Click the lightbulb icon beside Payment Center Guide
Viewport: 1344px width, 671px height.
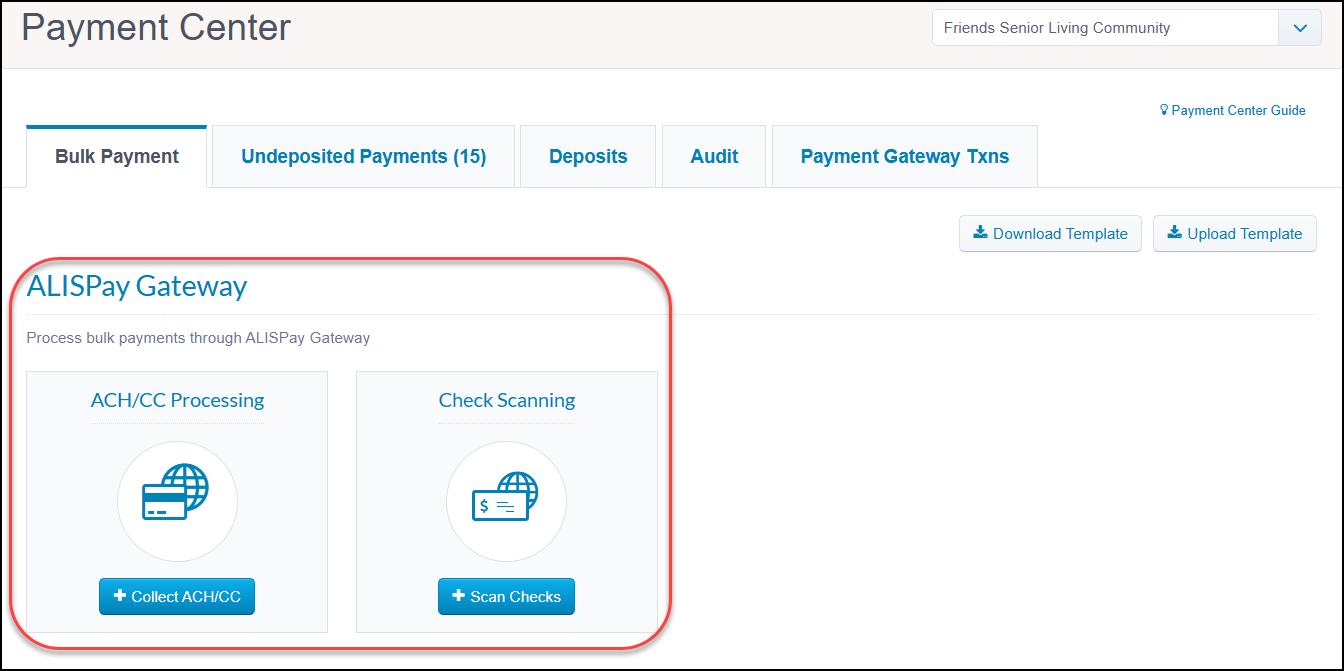click(x=1164, y=110)
